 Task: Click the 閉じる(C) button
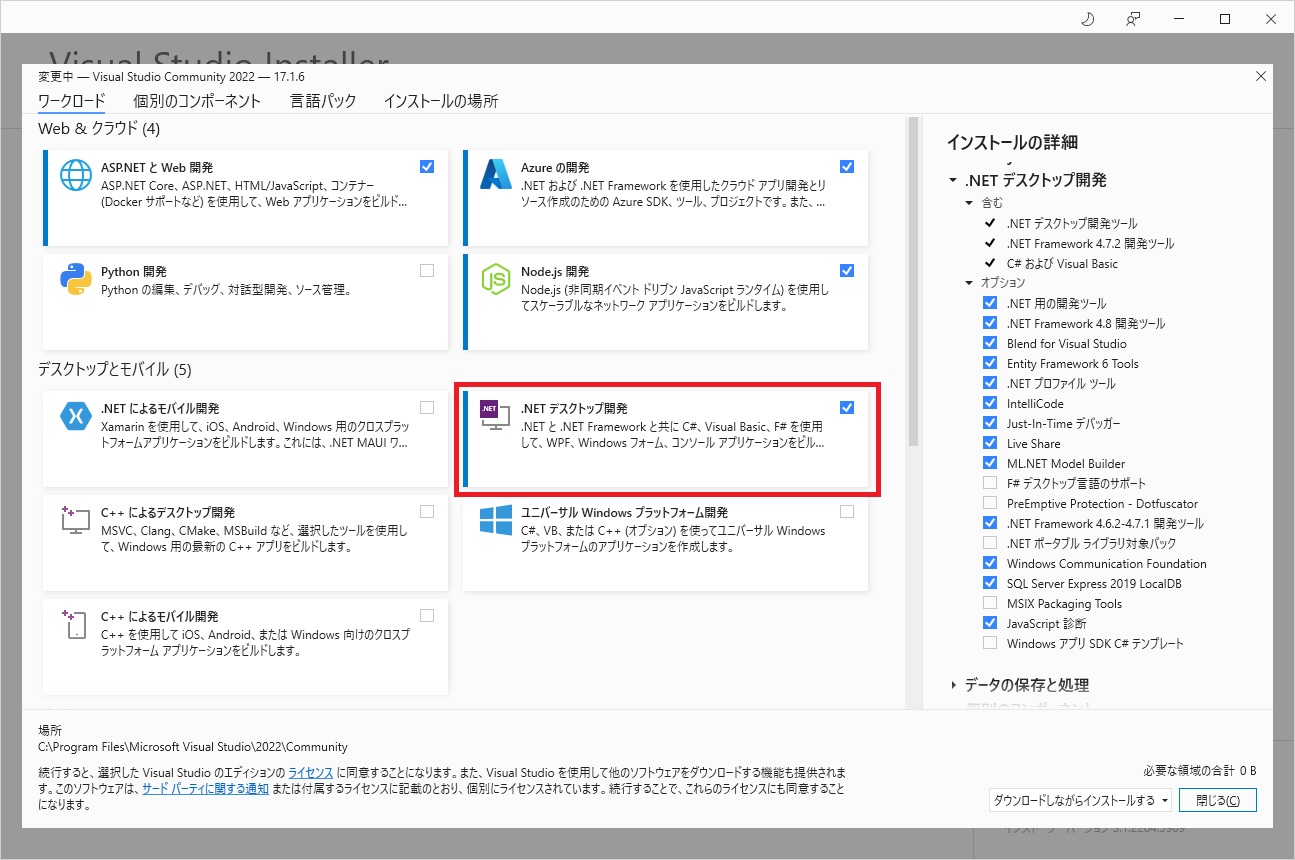click(1217, 800)
